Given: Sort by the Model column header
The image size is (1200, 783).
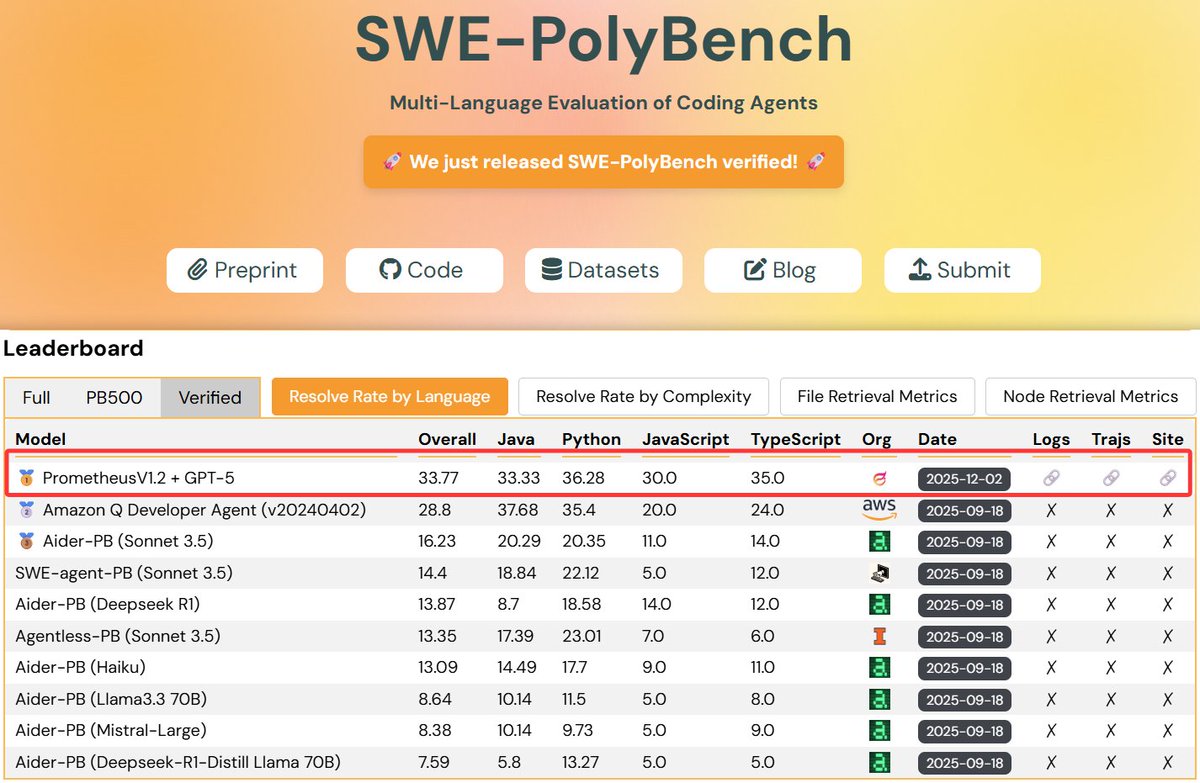Looking at the screenshot, I should pyautogui.click(x=41, y=439).
